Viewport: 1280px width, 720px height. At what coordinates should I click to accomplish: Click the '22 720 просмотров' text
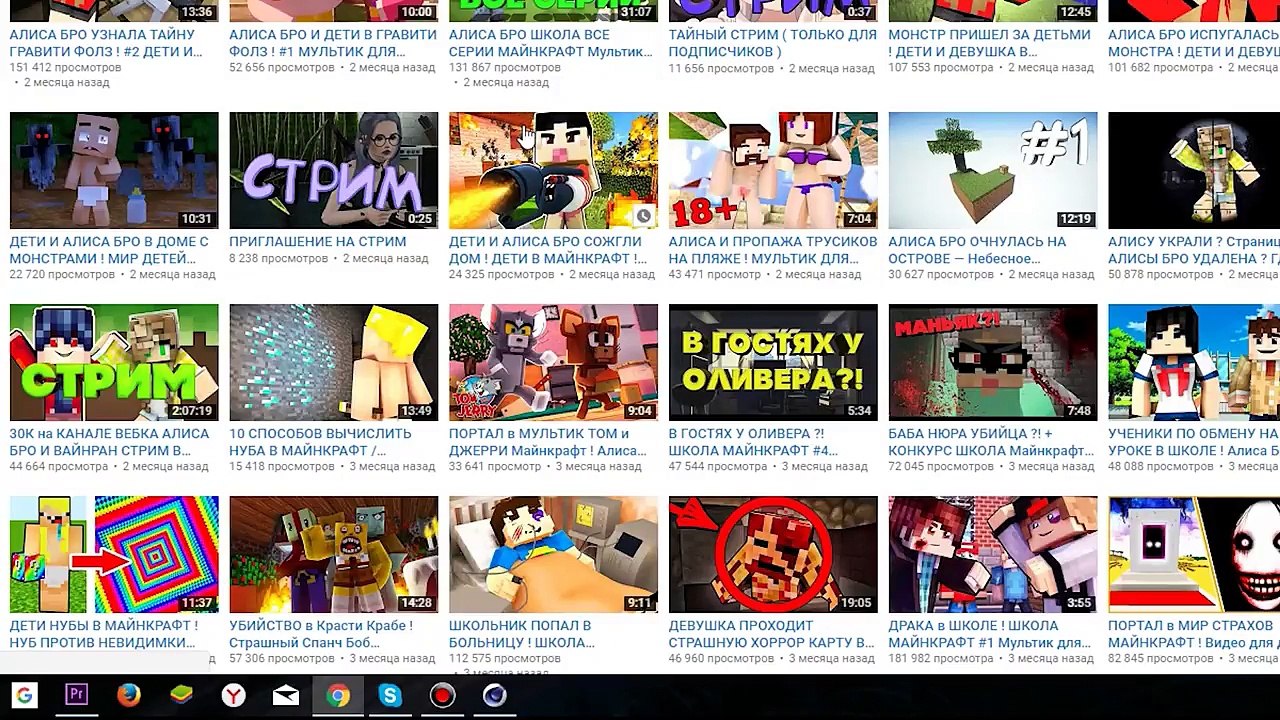(63, 274)
